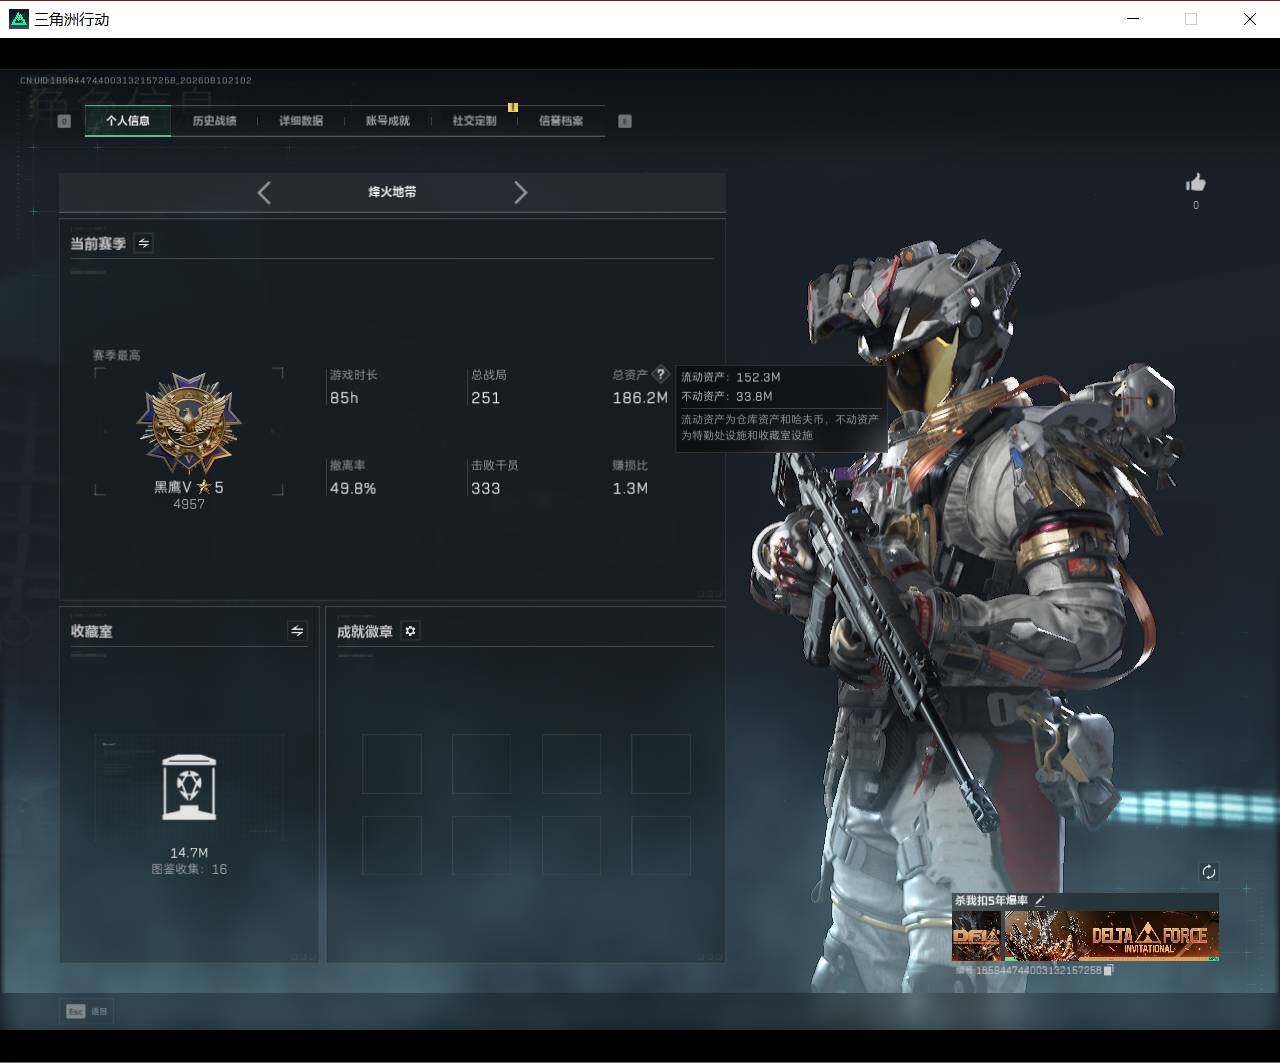Click the CN UID text at top left
The width and height of the screenshot is (1280, 1063).
coord(136,80)
